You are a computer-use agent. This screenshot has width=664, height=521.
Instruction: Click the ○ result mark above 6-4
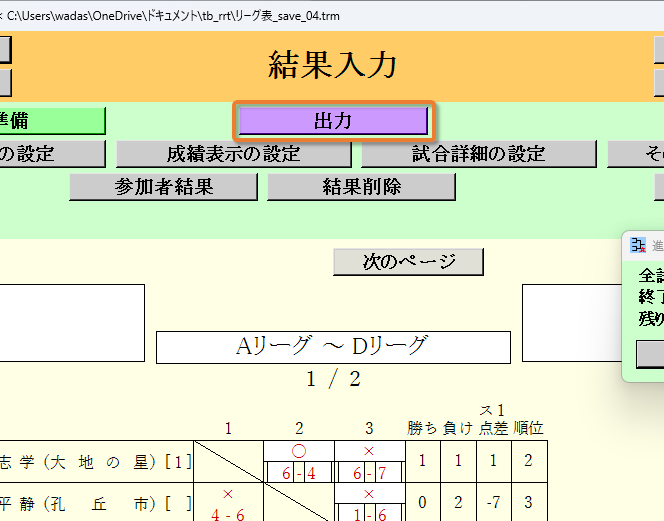pos(299,451)
